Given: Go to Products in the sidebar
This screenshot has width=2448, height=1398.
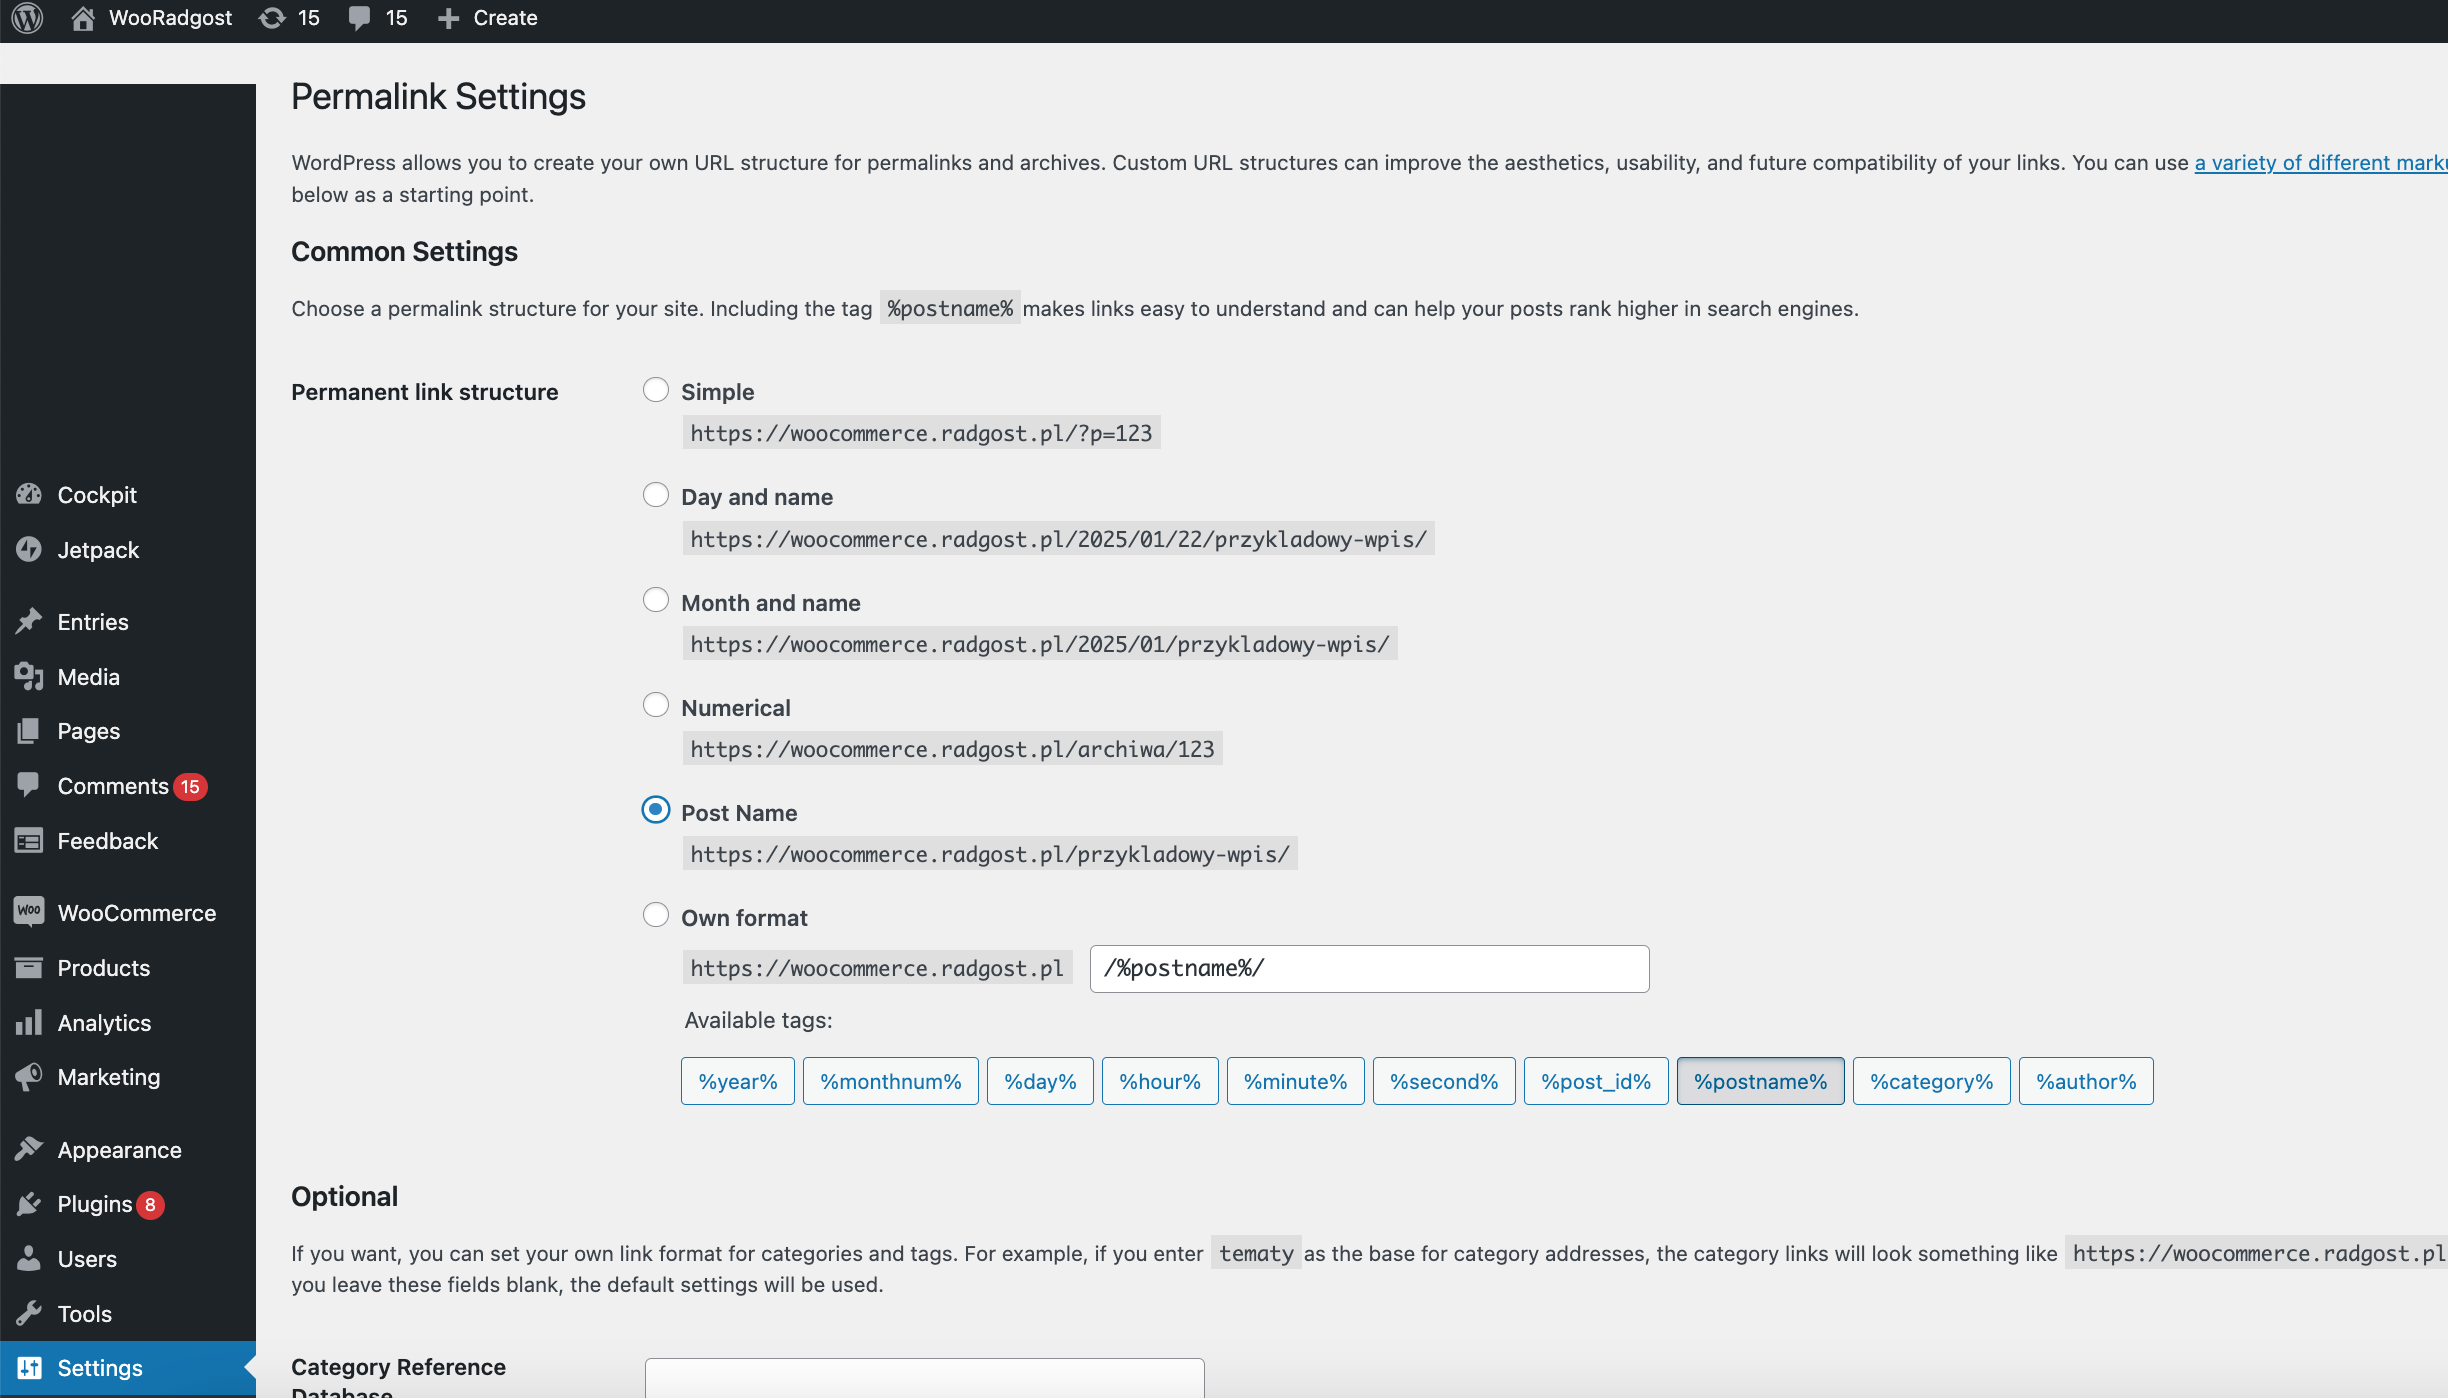Looking at the screenshot, I should tap(103, 967).
